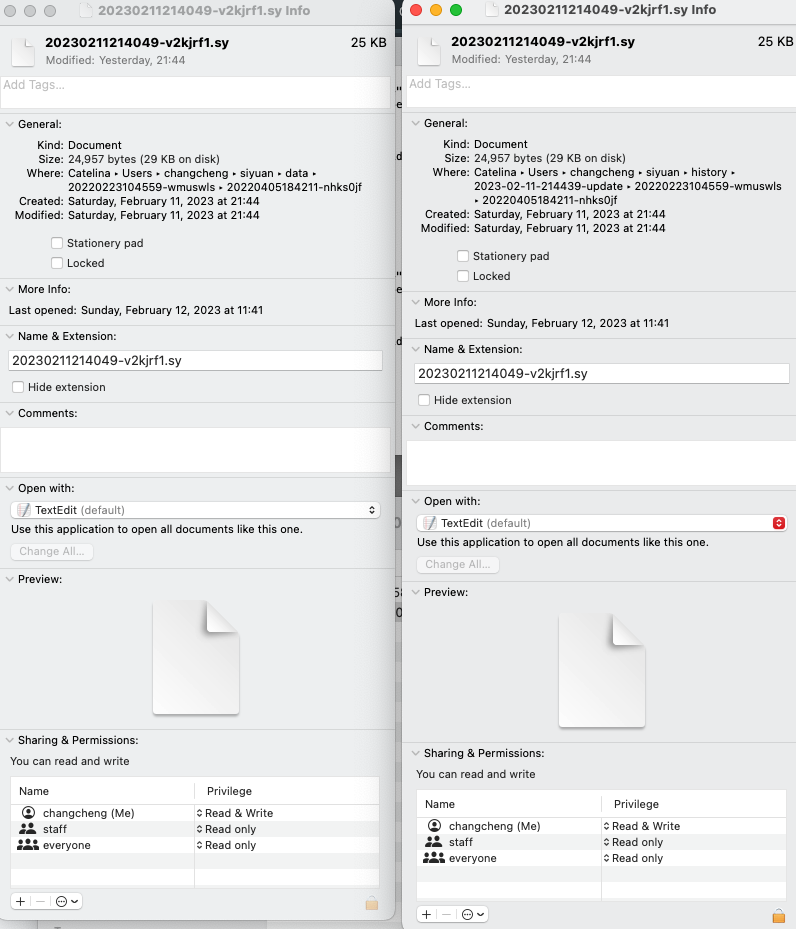Toggle Hide extension checkbox in right window
The height and width of the screenshot is (929, 796).
(424, 400)
